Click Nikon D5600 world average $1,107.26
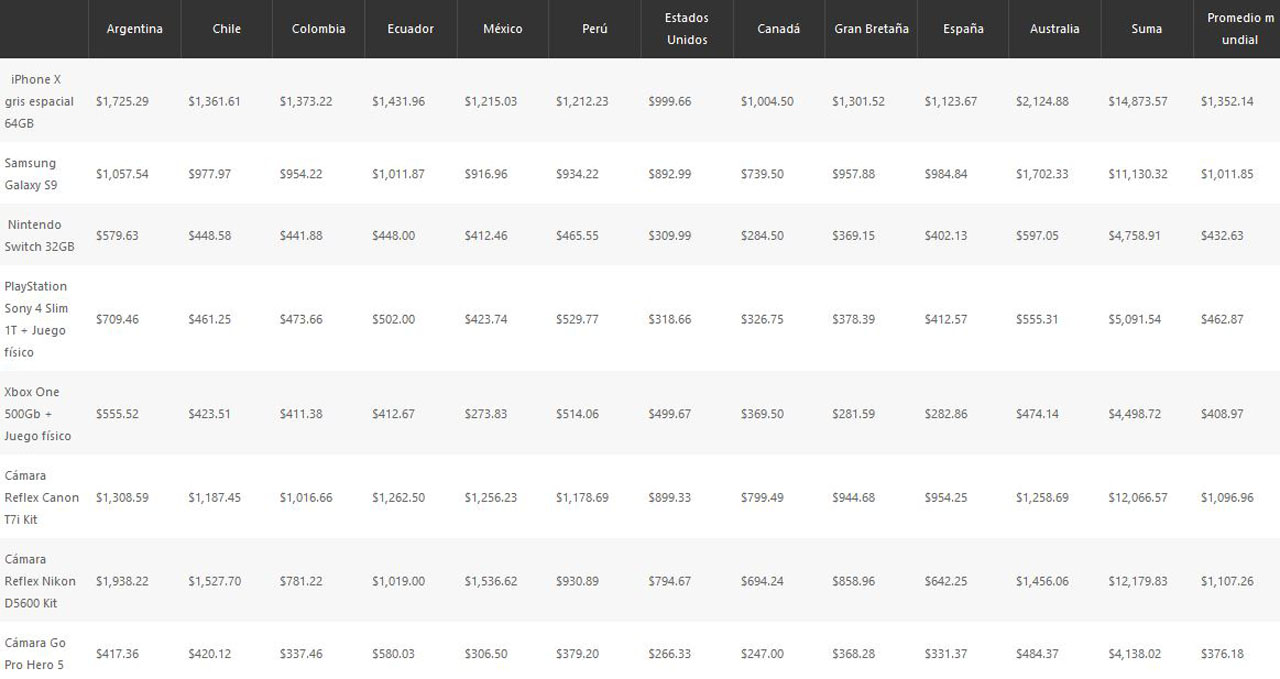 click(1227, 582)
